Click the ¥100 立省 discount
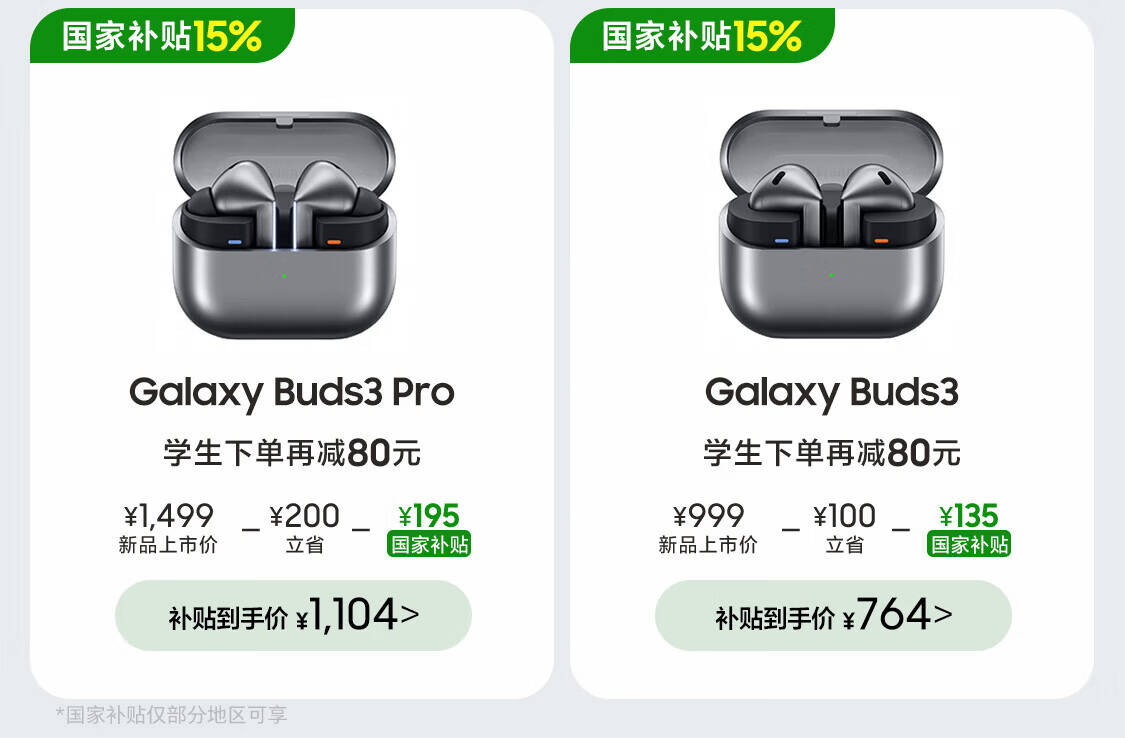Viewport: 1125px width, 738px height. click(x=844, y=528)
